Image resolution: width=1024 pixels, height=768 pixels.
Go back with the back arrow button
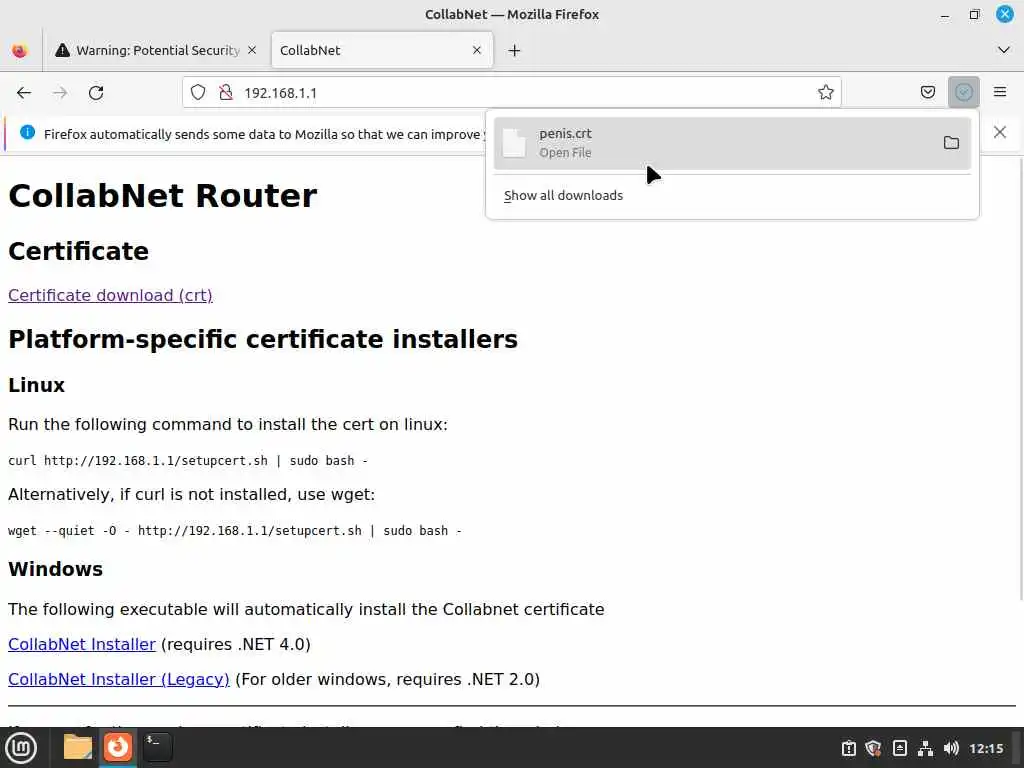point(24,93)
